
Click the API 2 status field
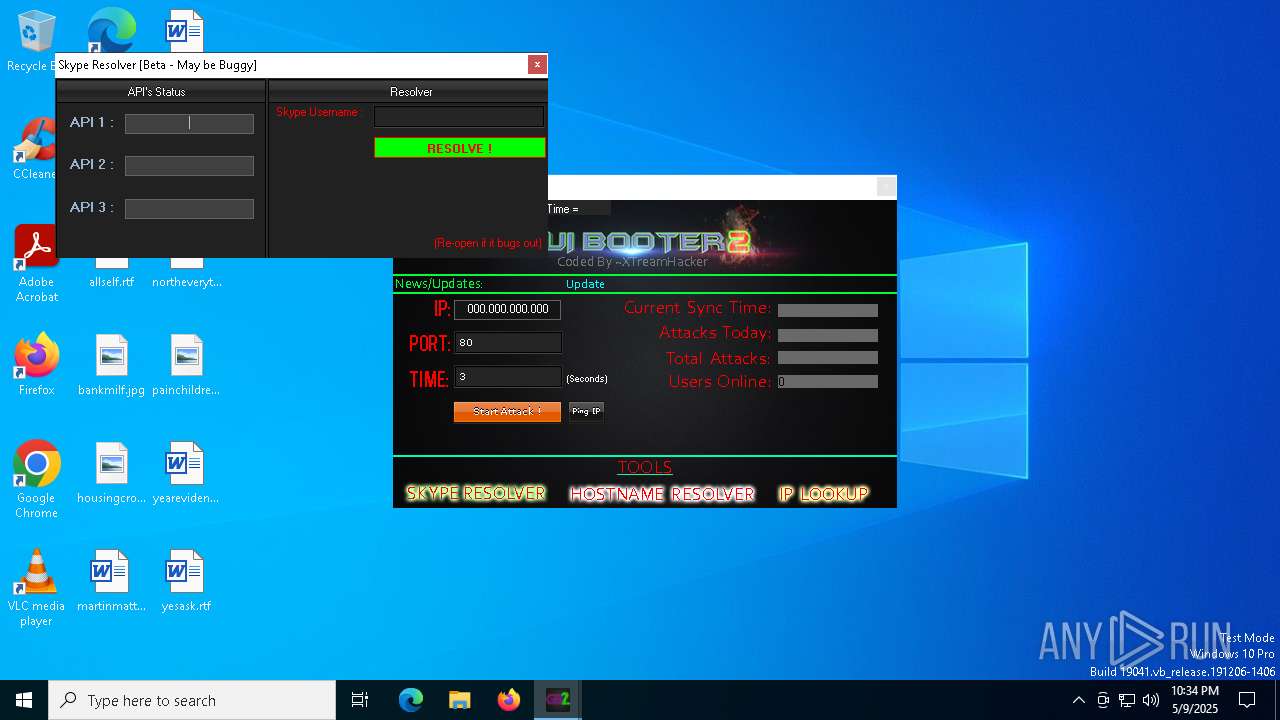(189, 166)
